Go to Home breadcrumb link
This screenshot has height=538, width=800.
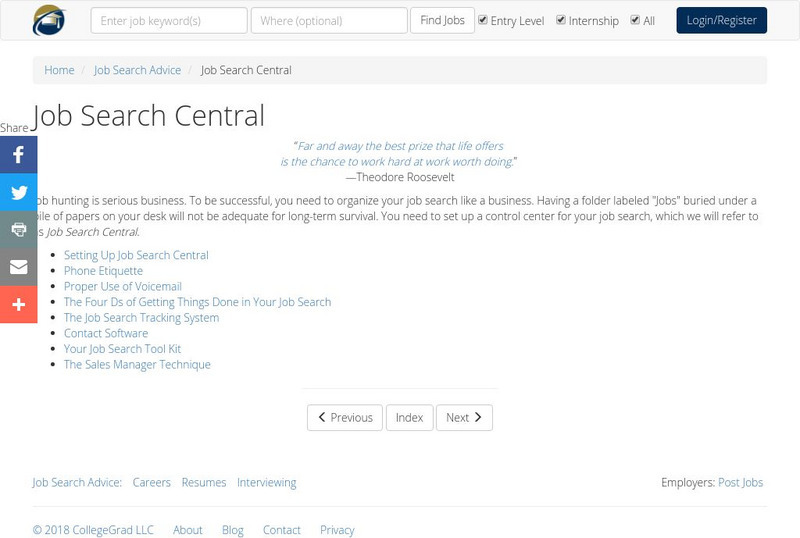click(59, 70)
